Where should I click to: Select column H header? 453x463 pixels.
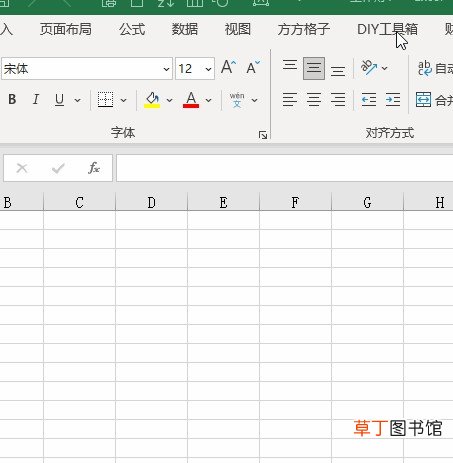[428, 202]
